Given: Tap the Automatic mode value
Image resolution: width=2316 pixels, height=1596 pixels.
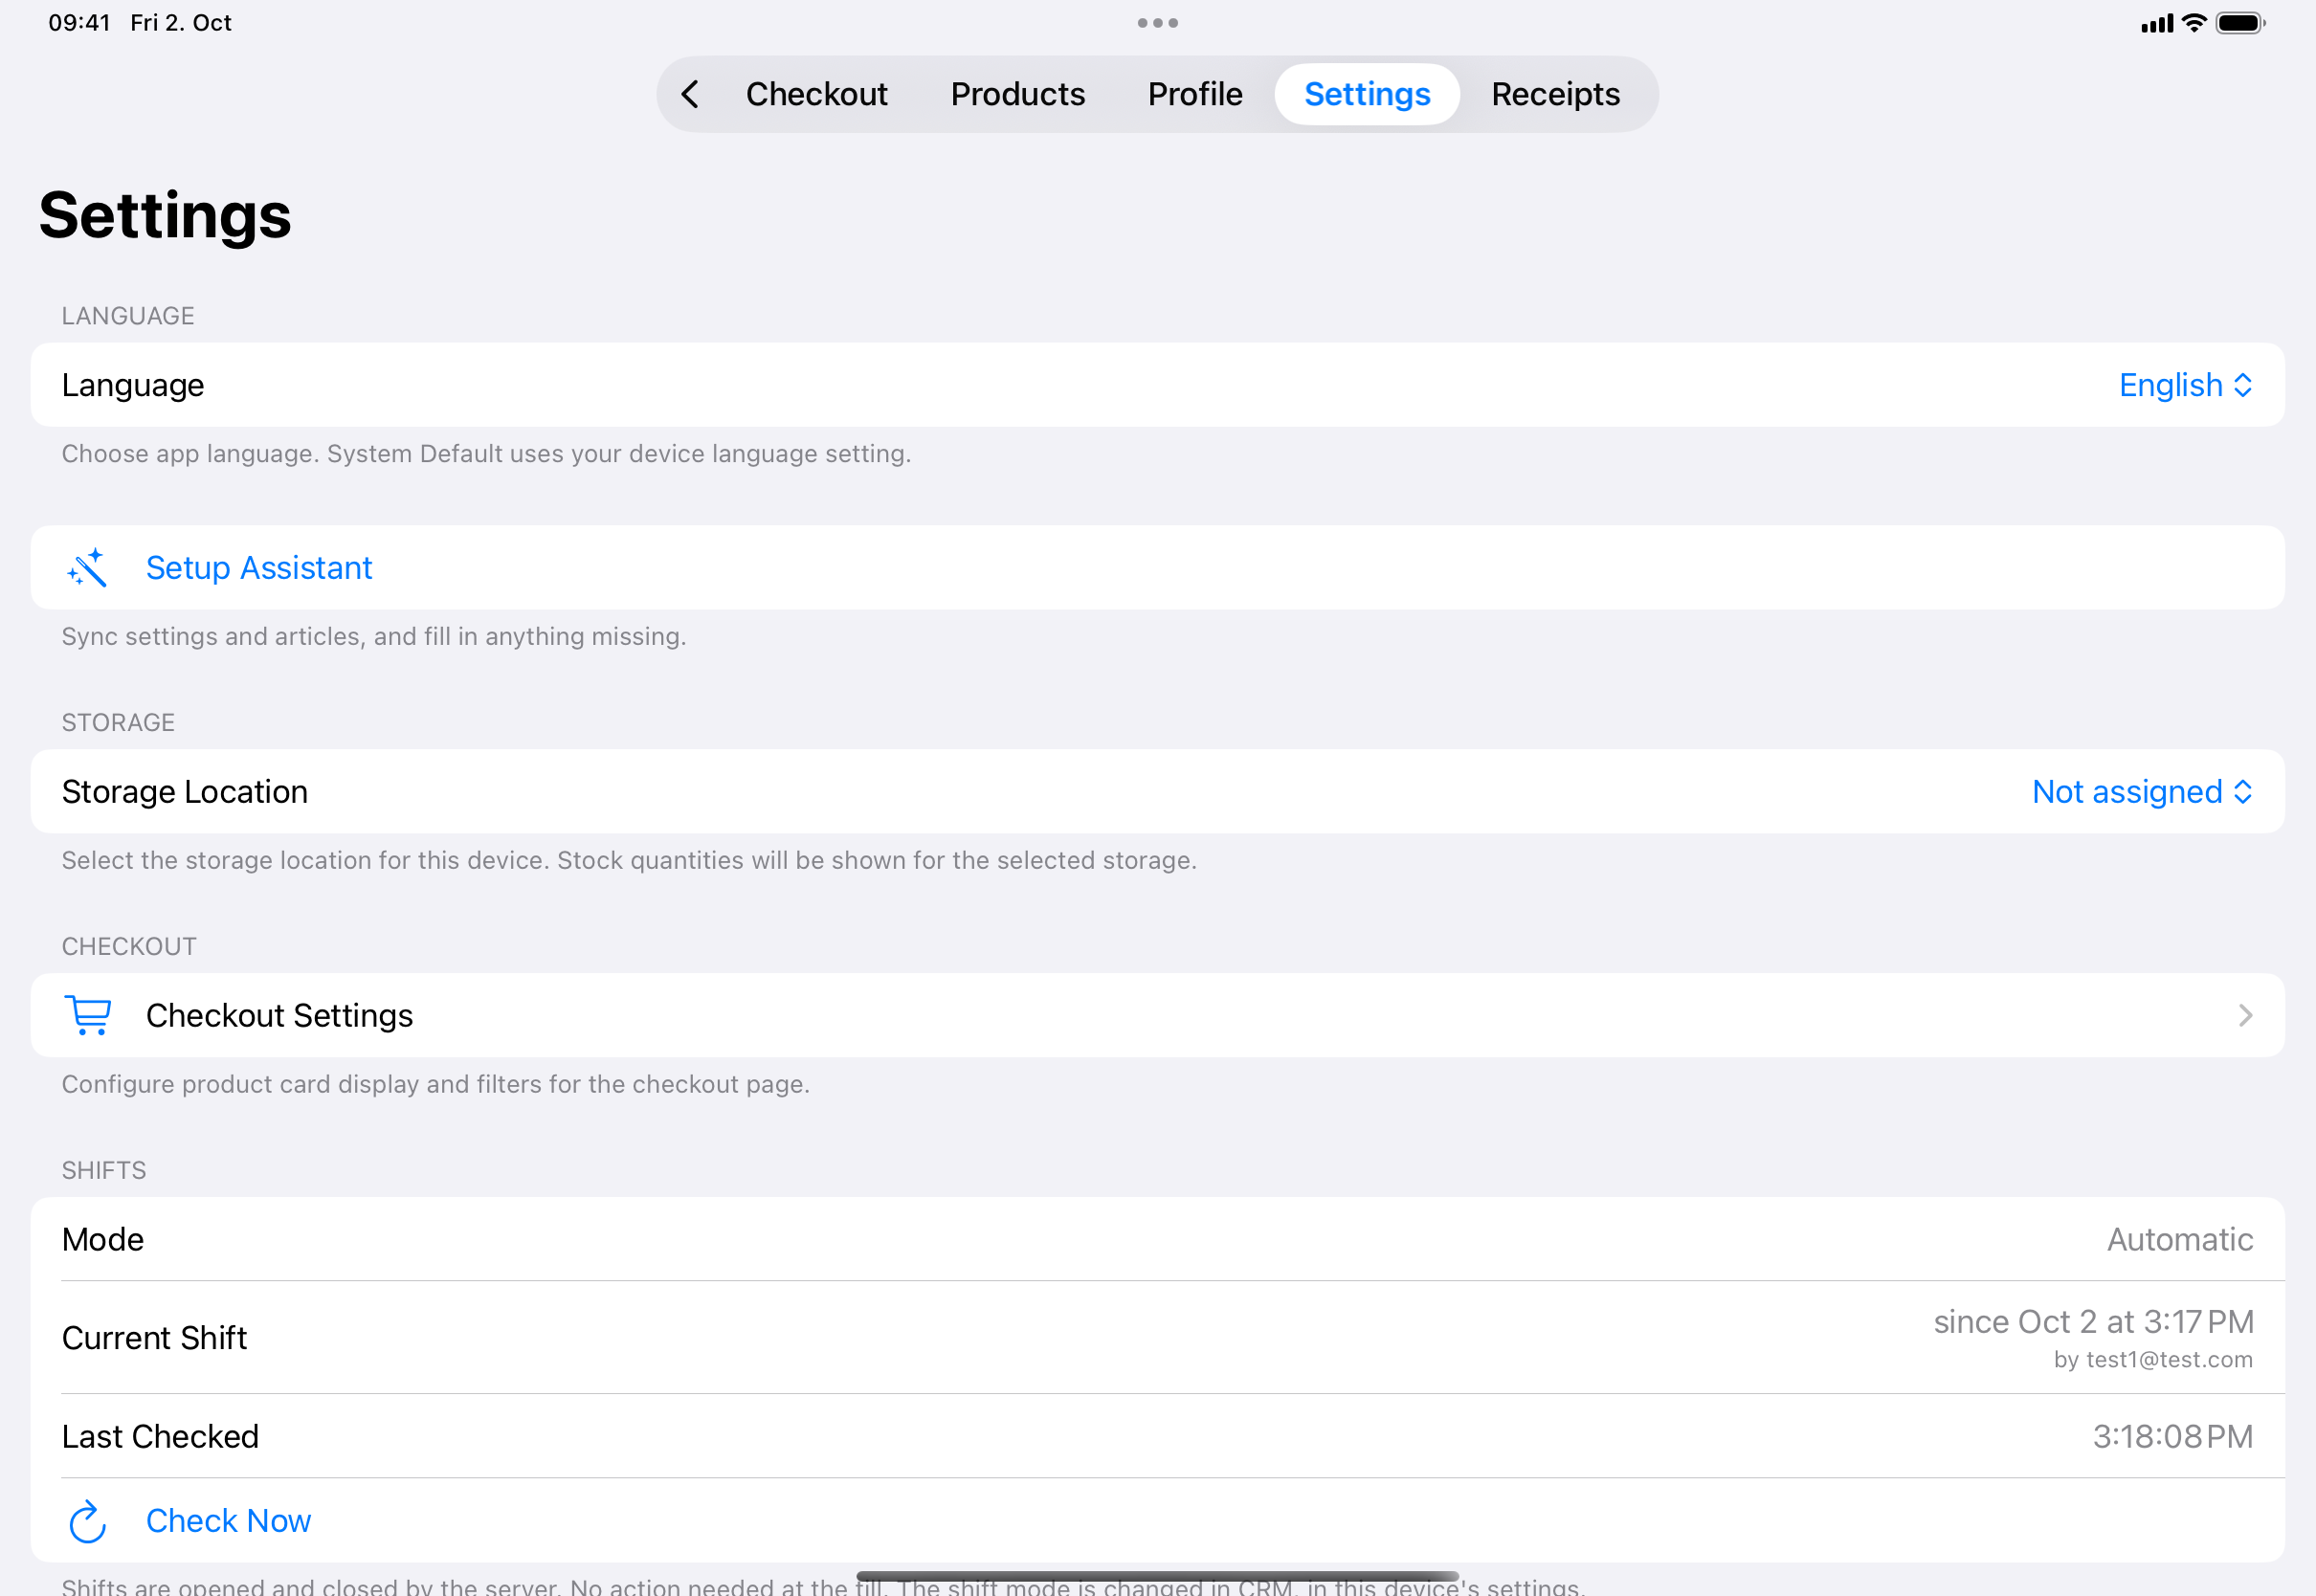Looking at the screenshot, I should [x=2180, y=1239].
